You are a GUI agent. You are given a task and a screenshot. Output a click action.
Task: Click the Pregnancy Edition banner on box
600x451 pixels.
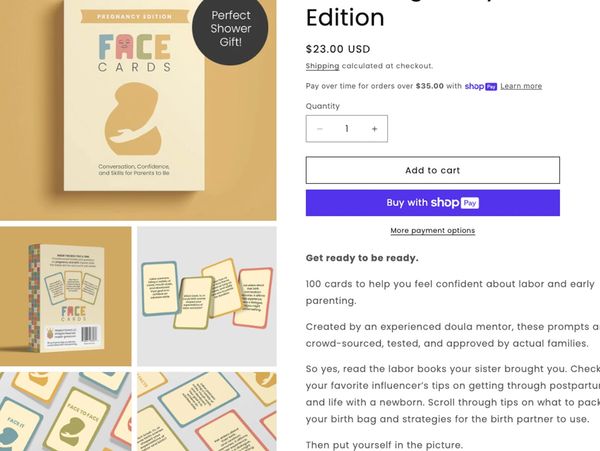(x=134, y=17)
